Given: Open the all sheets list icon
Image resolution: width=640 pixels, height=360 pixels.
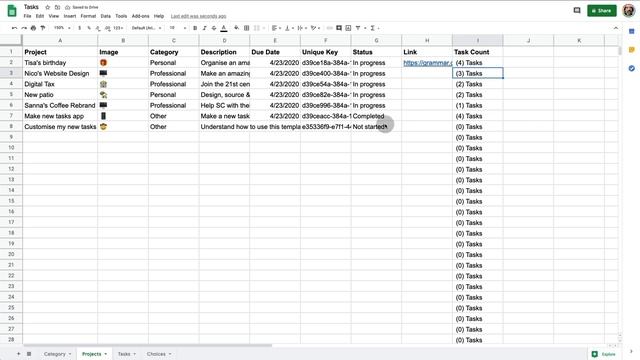Looking at the screenshot, I should coord(29,354).
